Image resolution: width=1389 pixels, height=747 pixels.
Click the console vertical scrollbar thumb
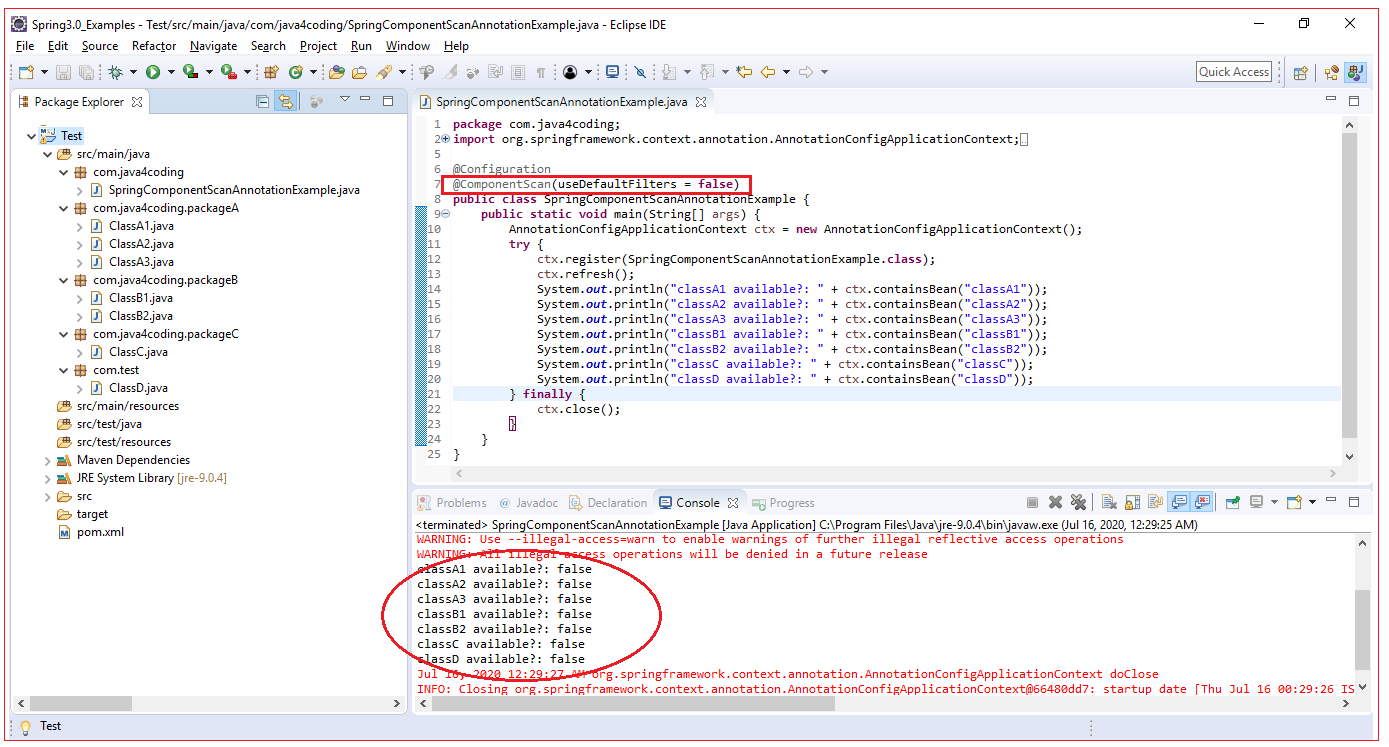click(1363, 628)
